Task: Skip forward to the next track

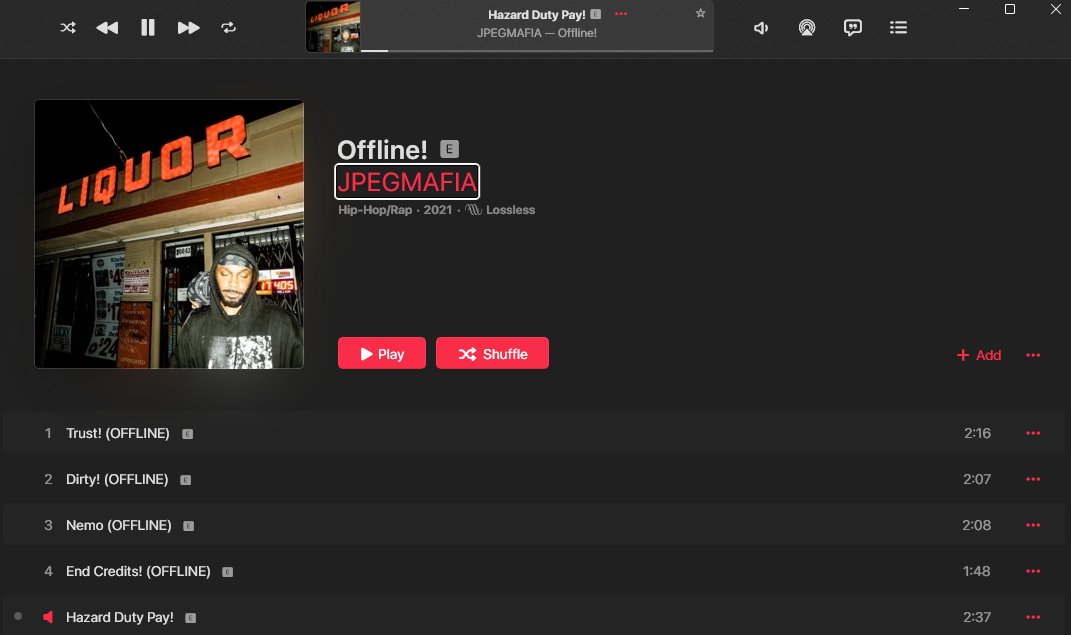Action: pyautogui.click(x=188, y=28)
